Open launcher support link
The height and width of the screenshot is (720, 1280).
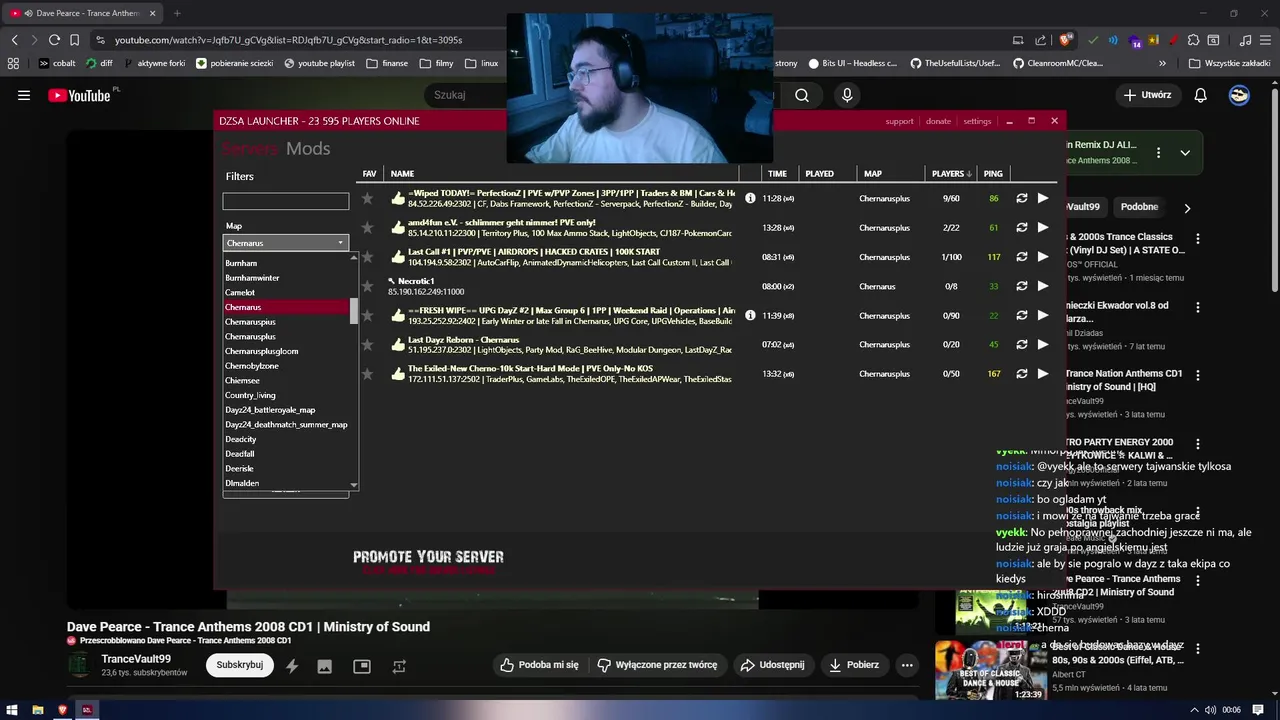(899, 121)
